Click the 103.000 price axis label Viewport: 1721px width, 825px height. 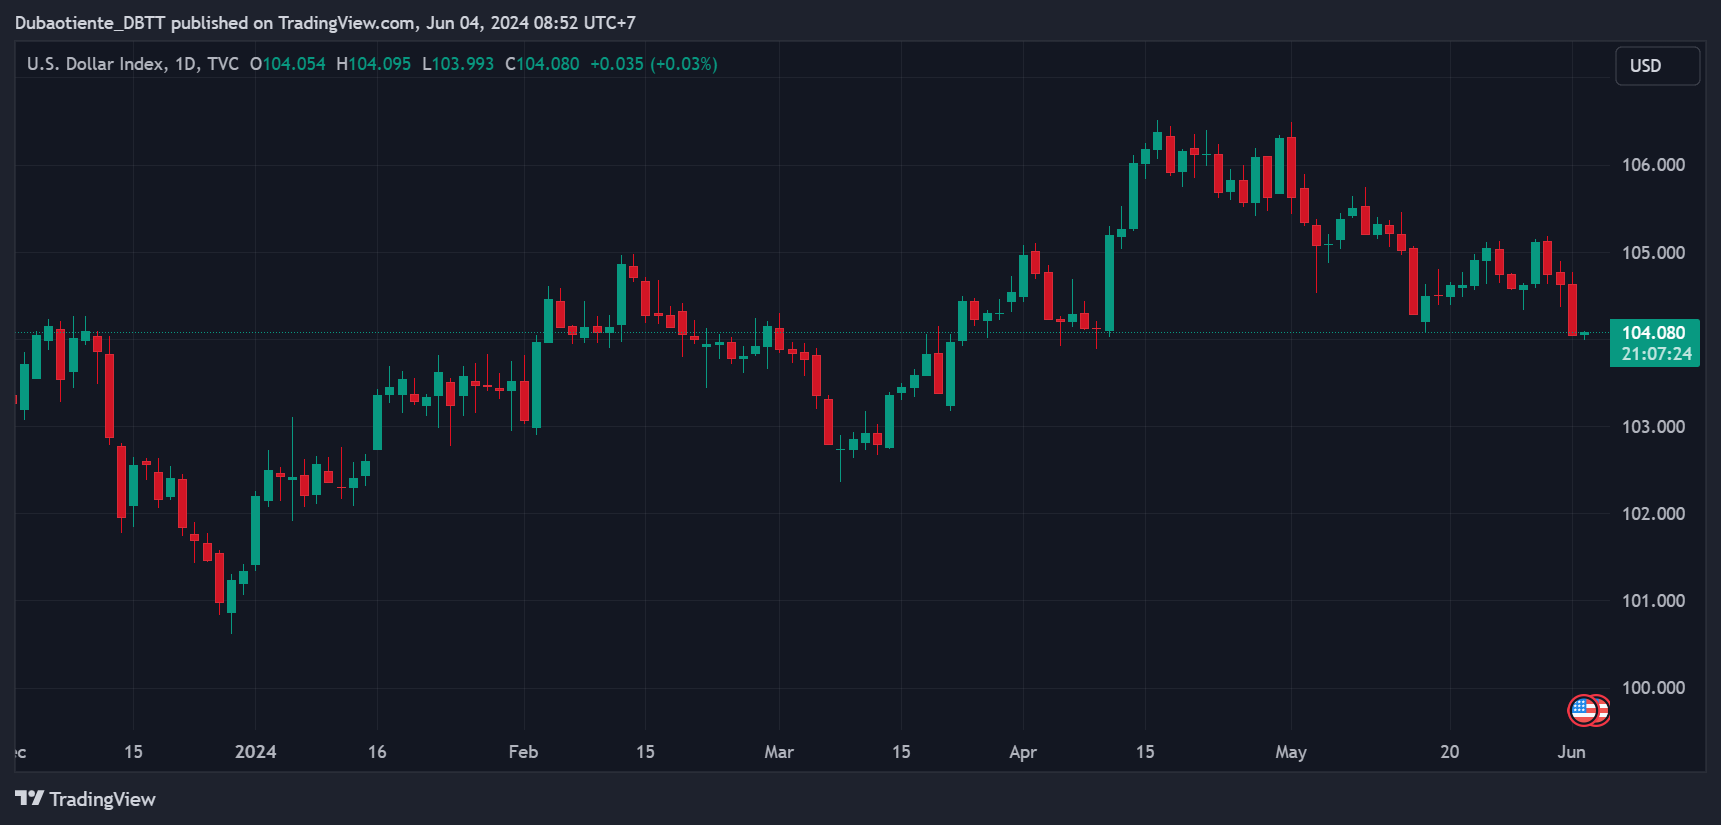point(1653,427)
